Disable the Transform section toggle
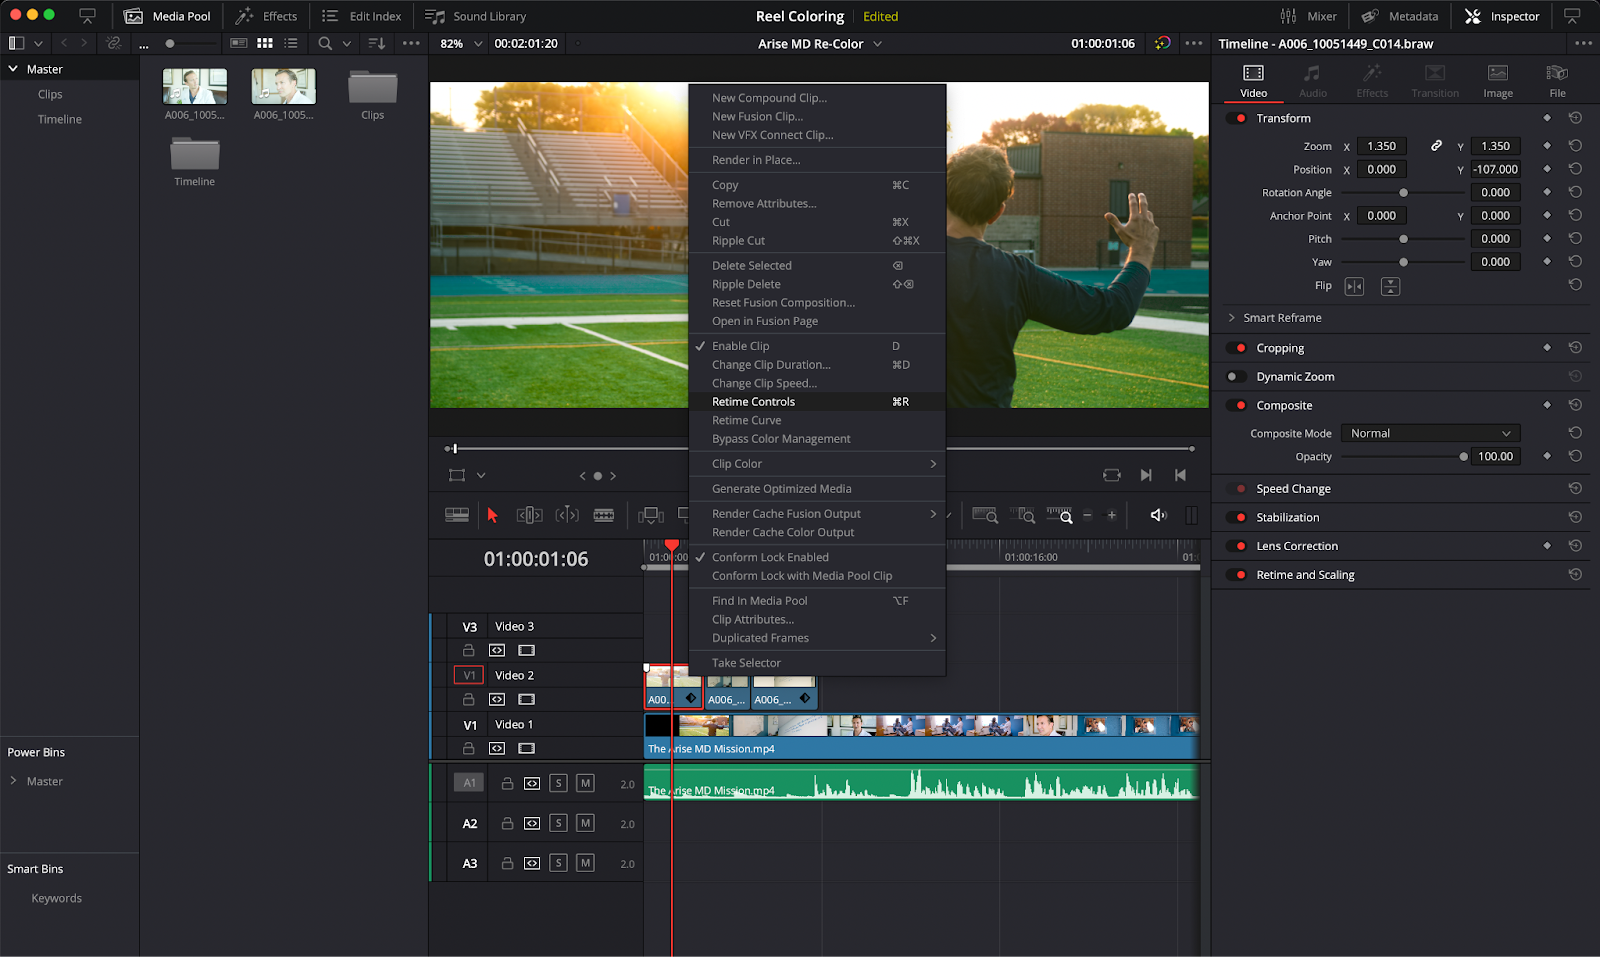 point(1237,118)
